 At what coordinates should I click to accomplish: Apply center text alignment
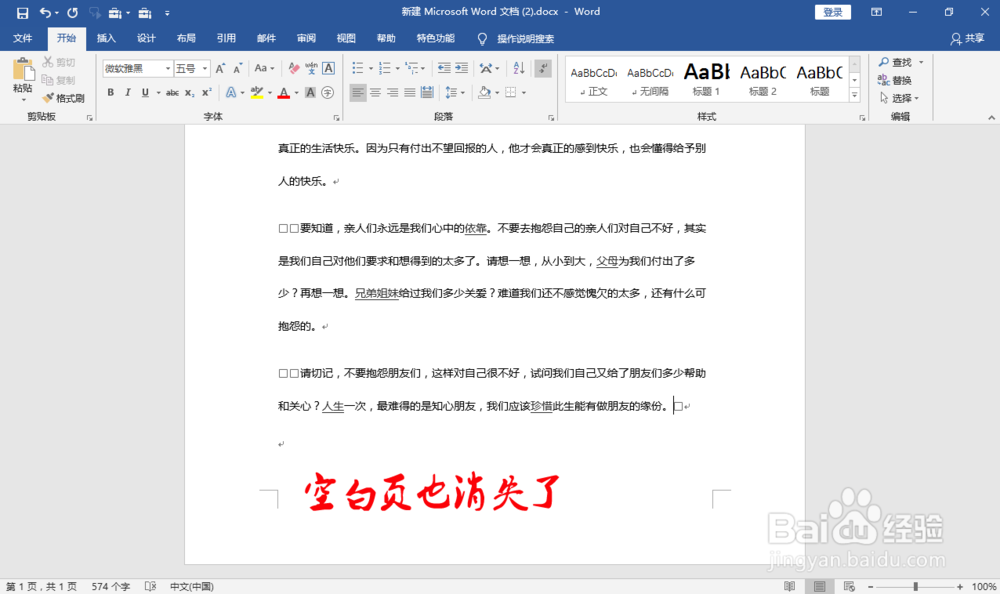click(375, 92)
